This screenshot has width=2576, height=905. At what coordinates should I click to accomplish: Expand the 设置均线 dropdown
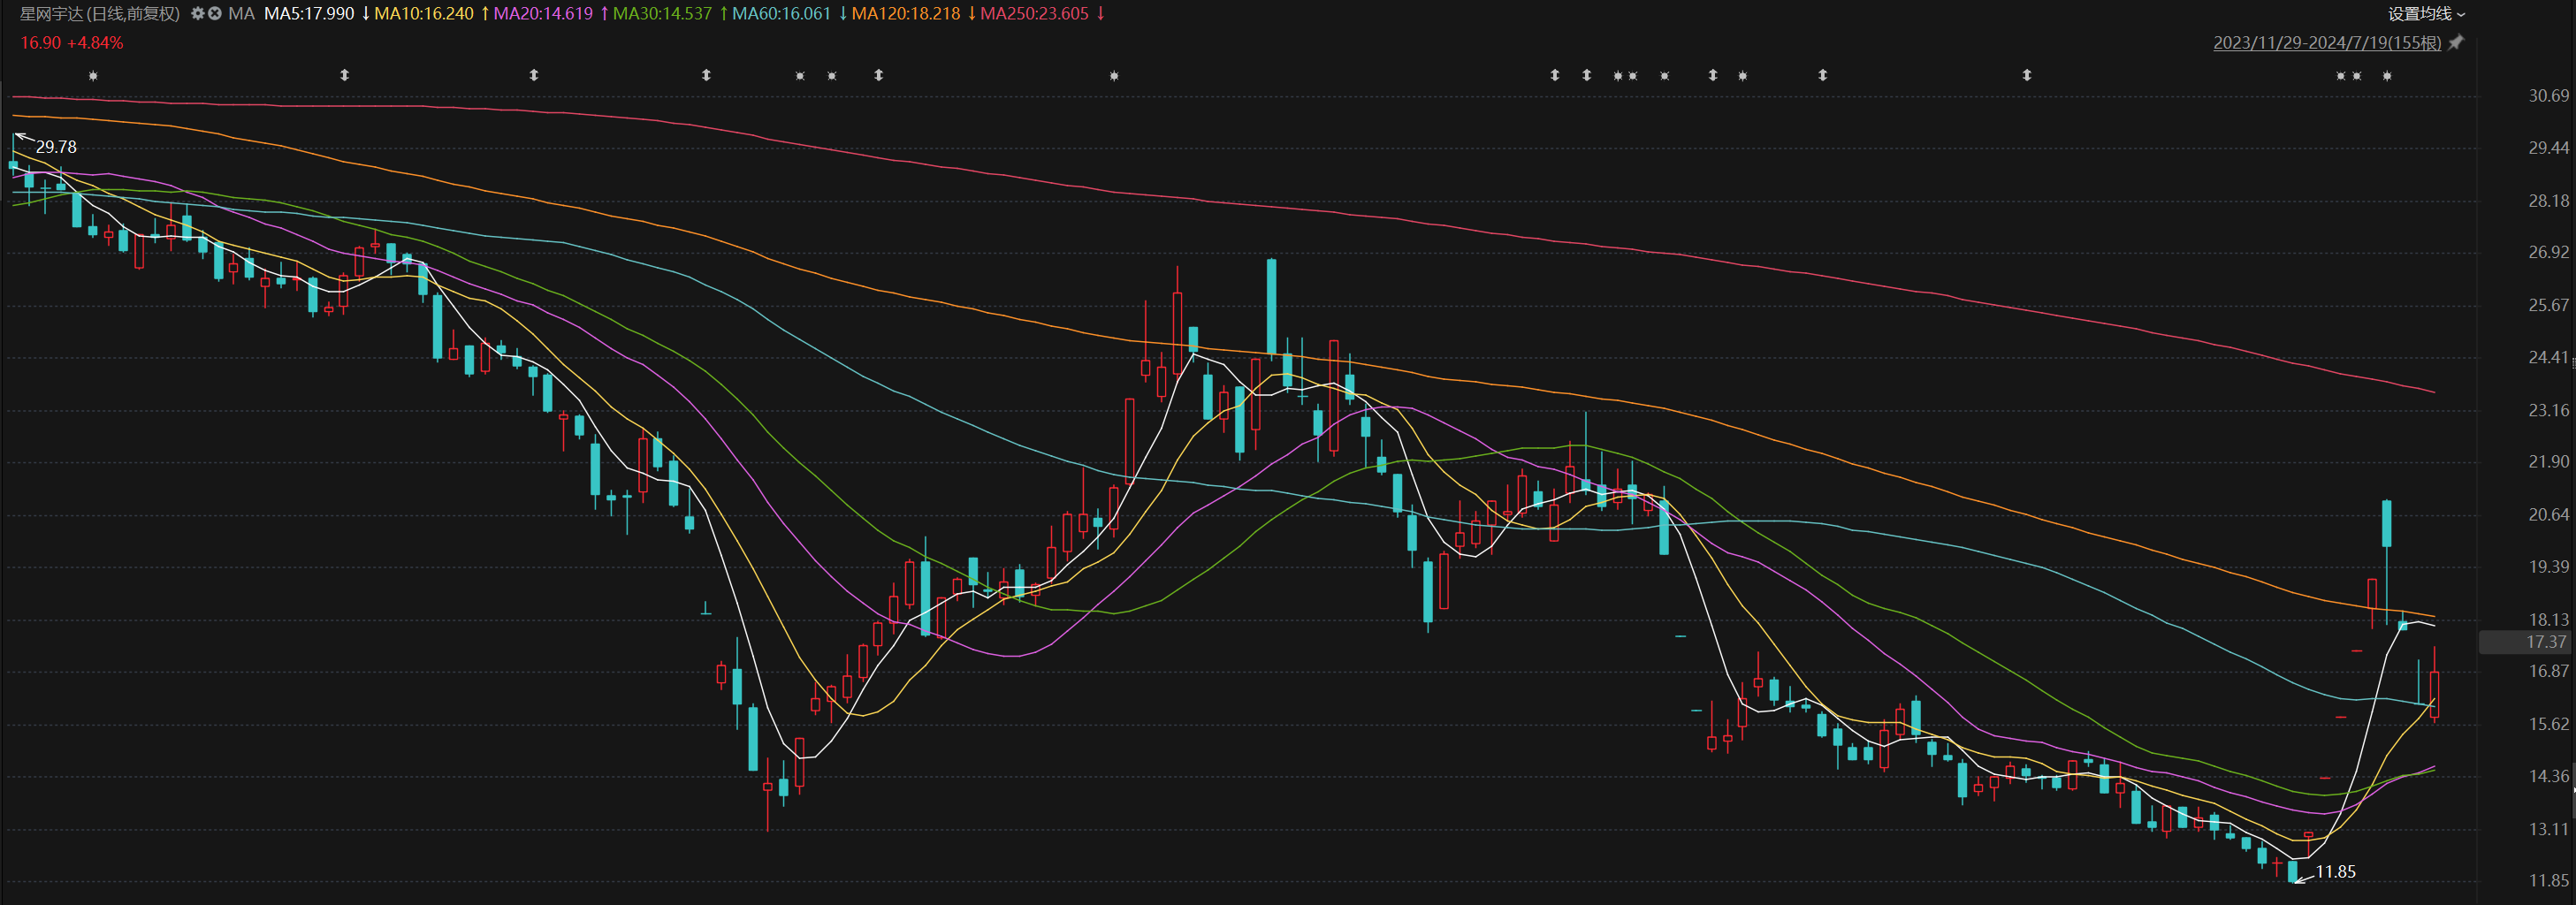tap(2426, 14)
